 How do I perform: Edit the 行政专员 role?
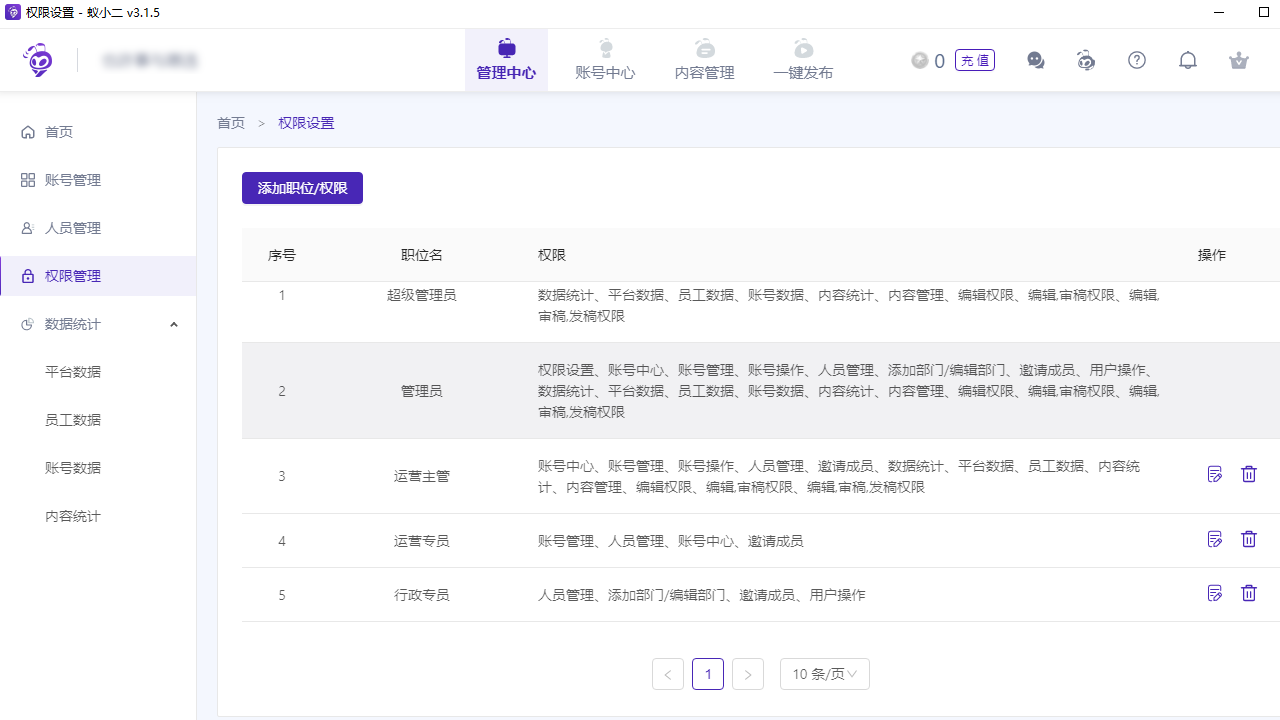click(1215, 593)
